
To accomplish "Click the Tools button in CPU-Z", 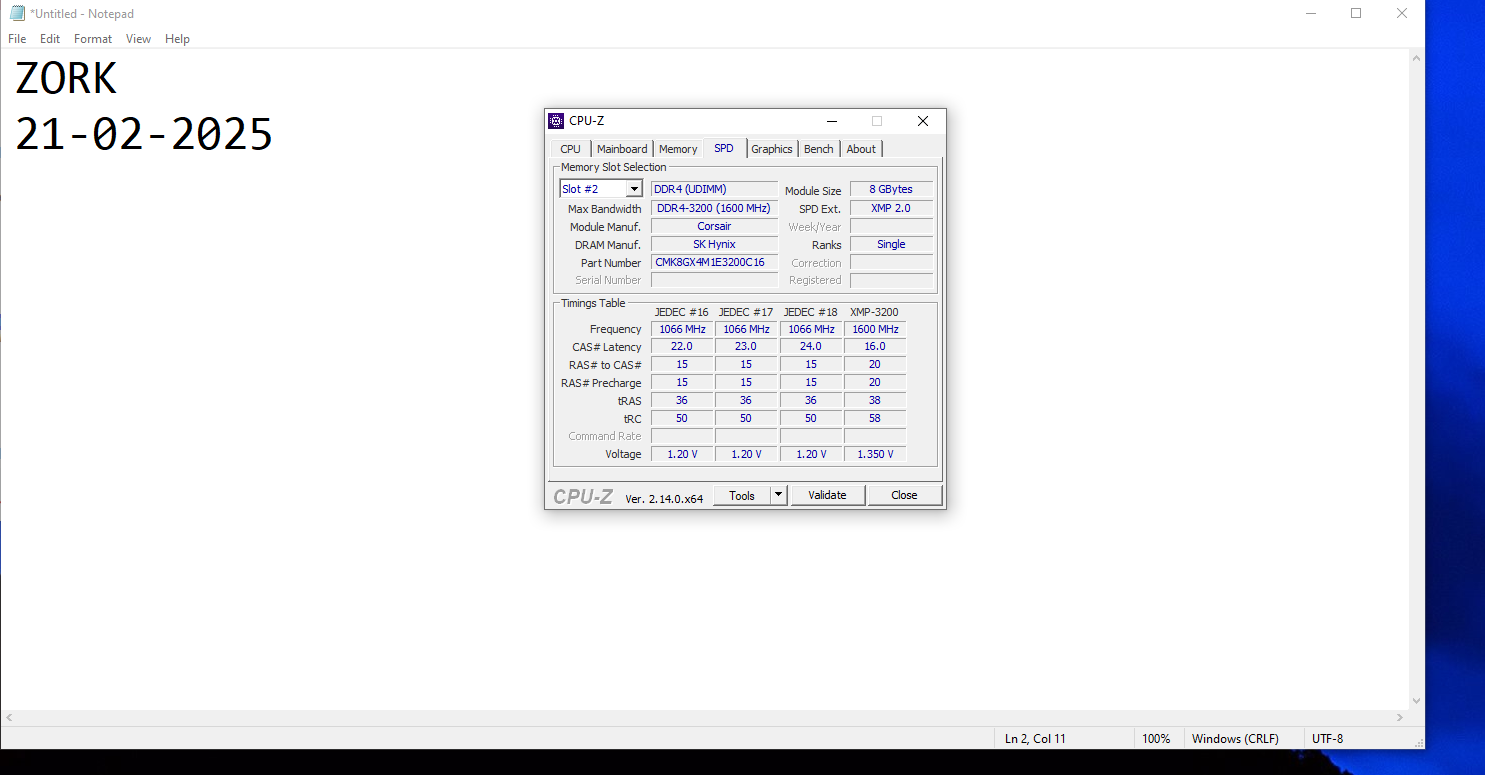I will [x=742, y=495].
